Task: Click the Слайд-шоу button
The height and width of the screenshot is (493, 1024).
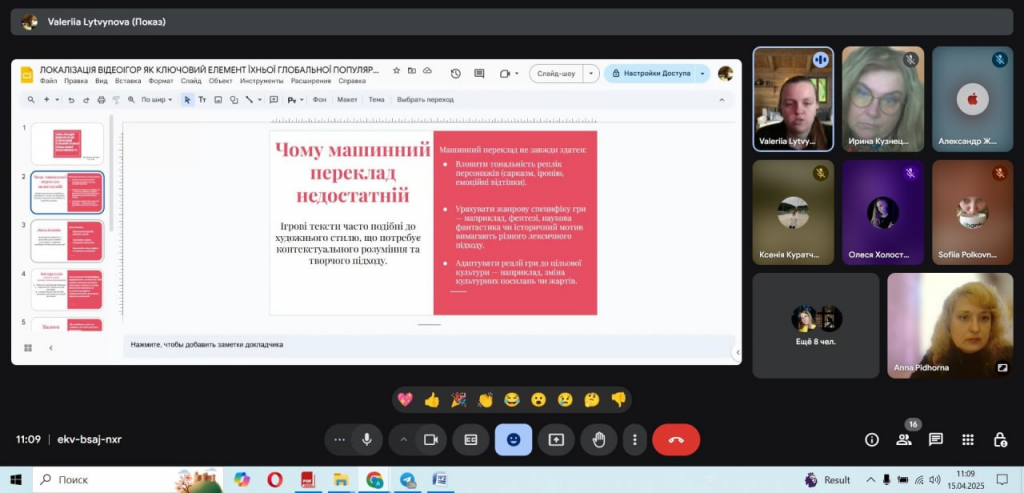Action: click(556, 73)
